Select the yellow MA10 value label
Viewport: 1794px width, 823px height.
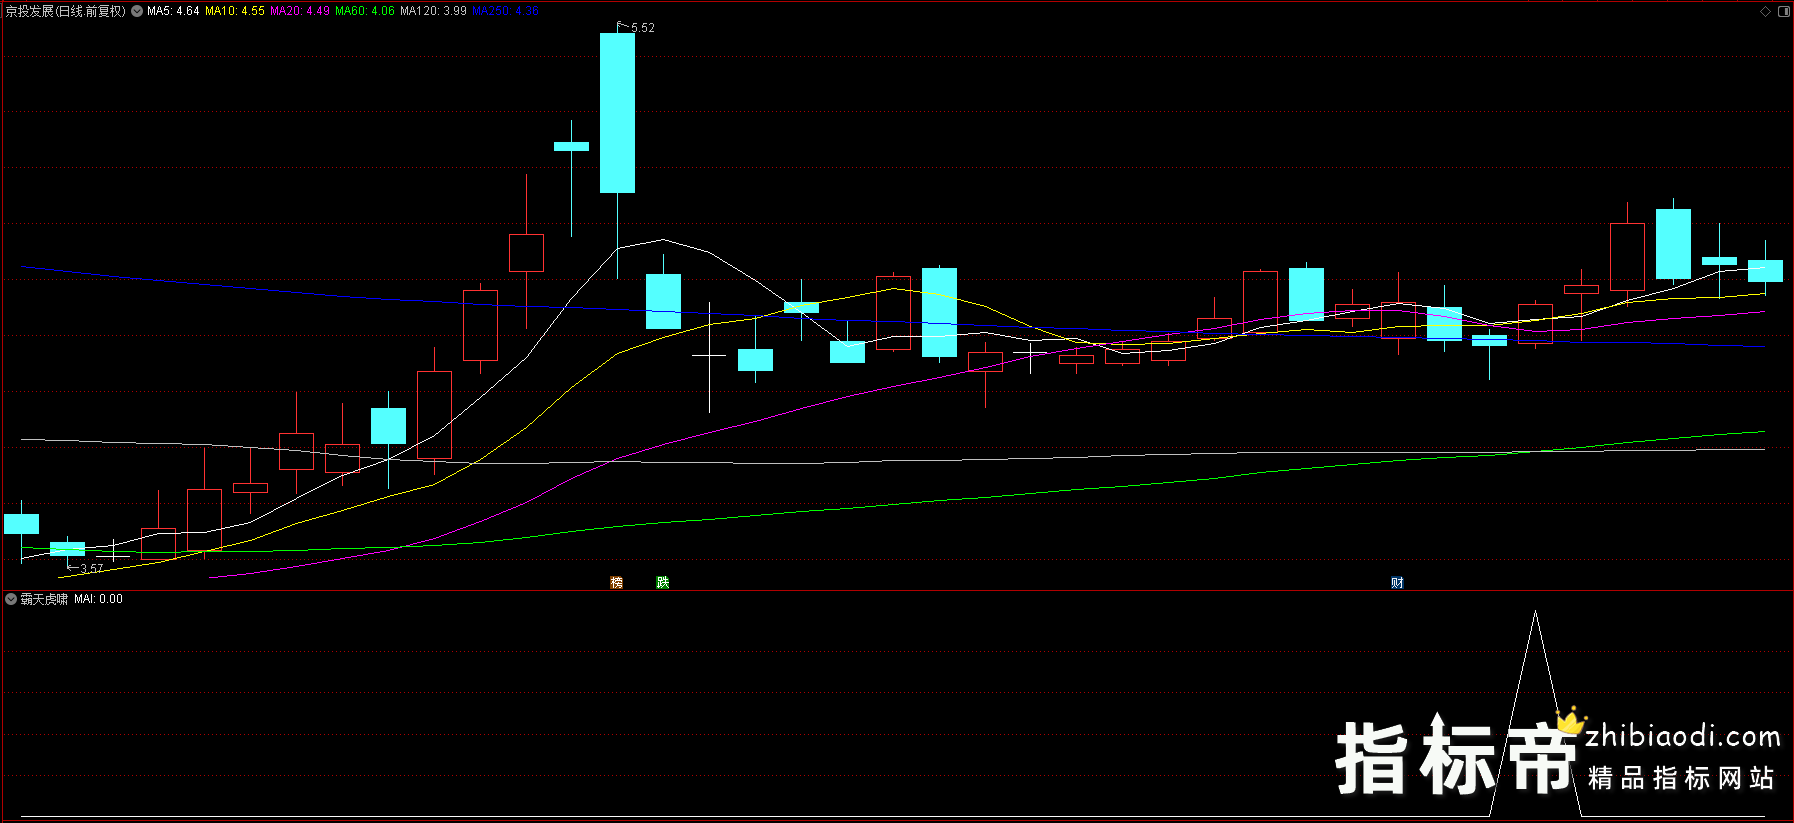pyautogui.click(x=235, y=12)
